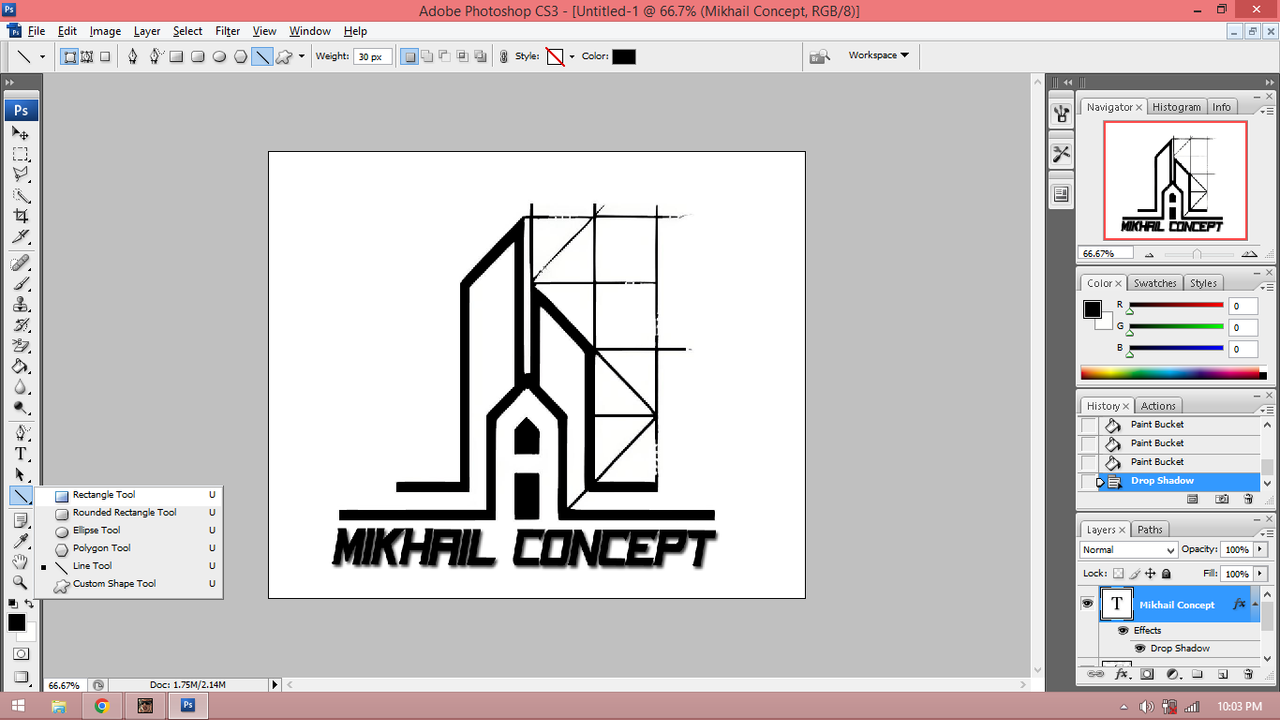
Task: Click the options bar Color swatch
Action: point(623,57)
